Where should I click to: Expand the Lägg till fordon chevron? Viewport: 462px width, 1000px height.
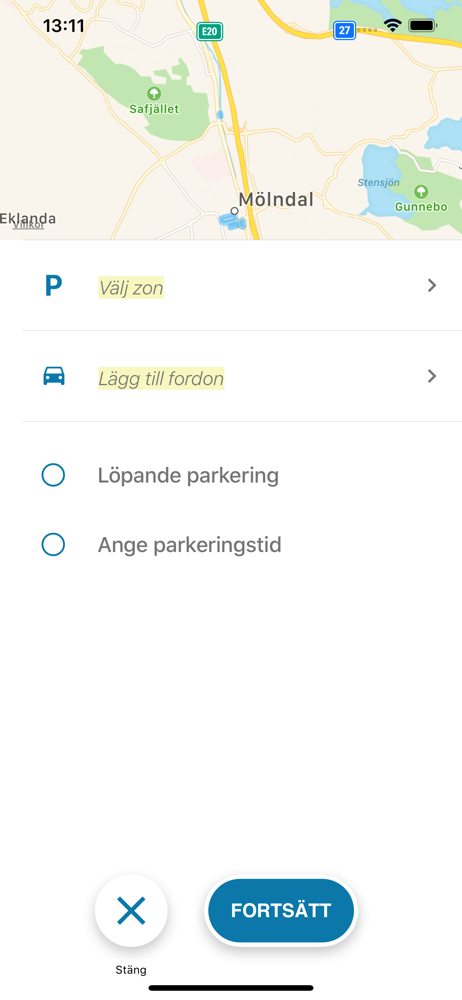[432, 376]
